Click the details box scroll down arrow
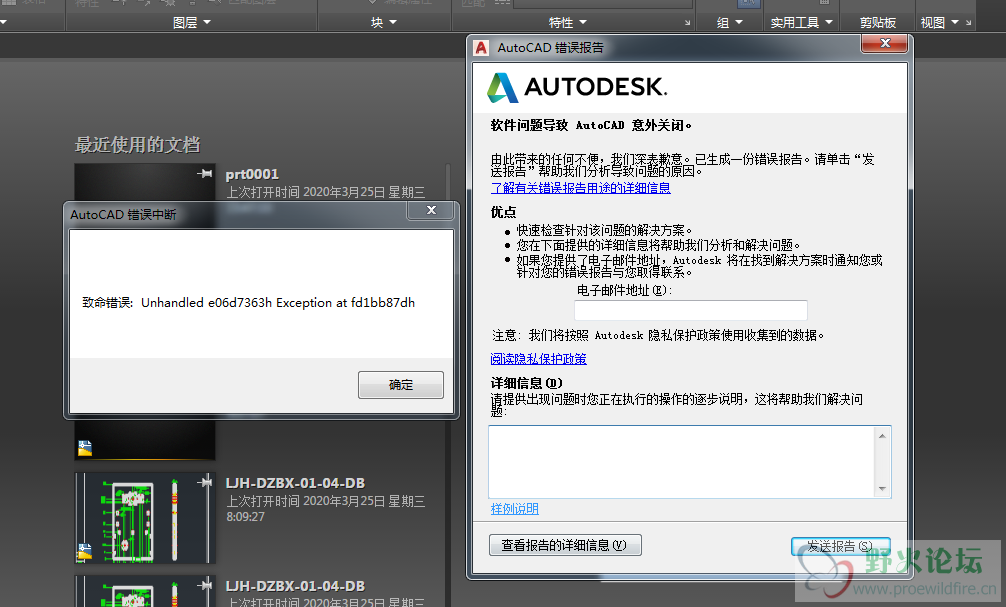This screenshot has height=607, width=1006. (x=882, y=489)
